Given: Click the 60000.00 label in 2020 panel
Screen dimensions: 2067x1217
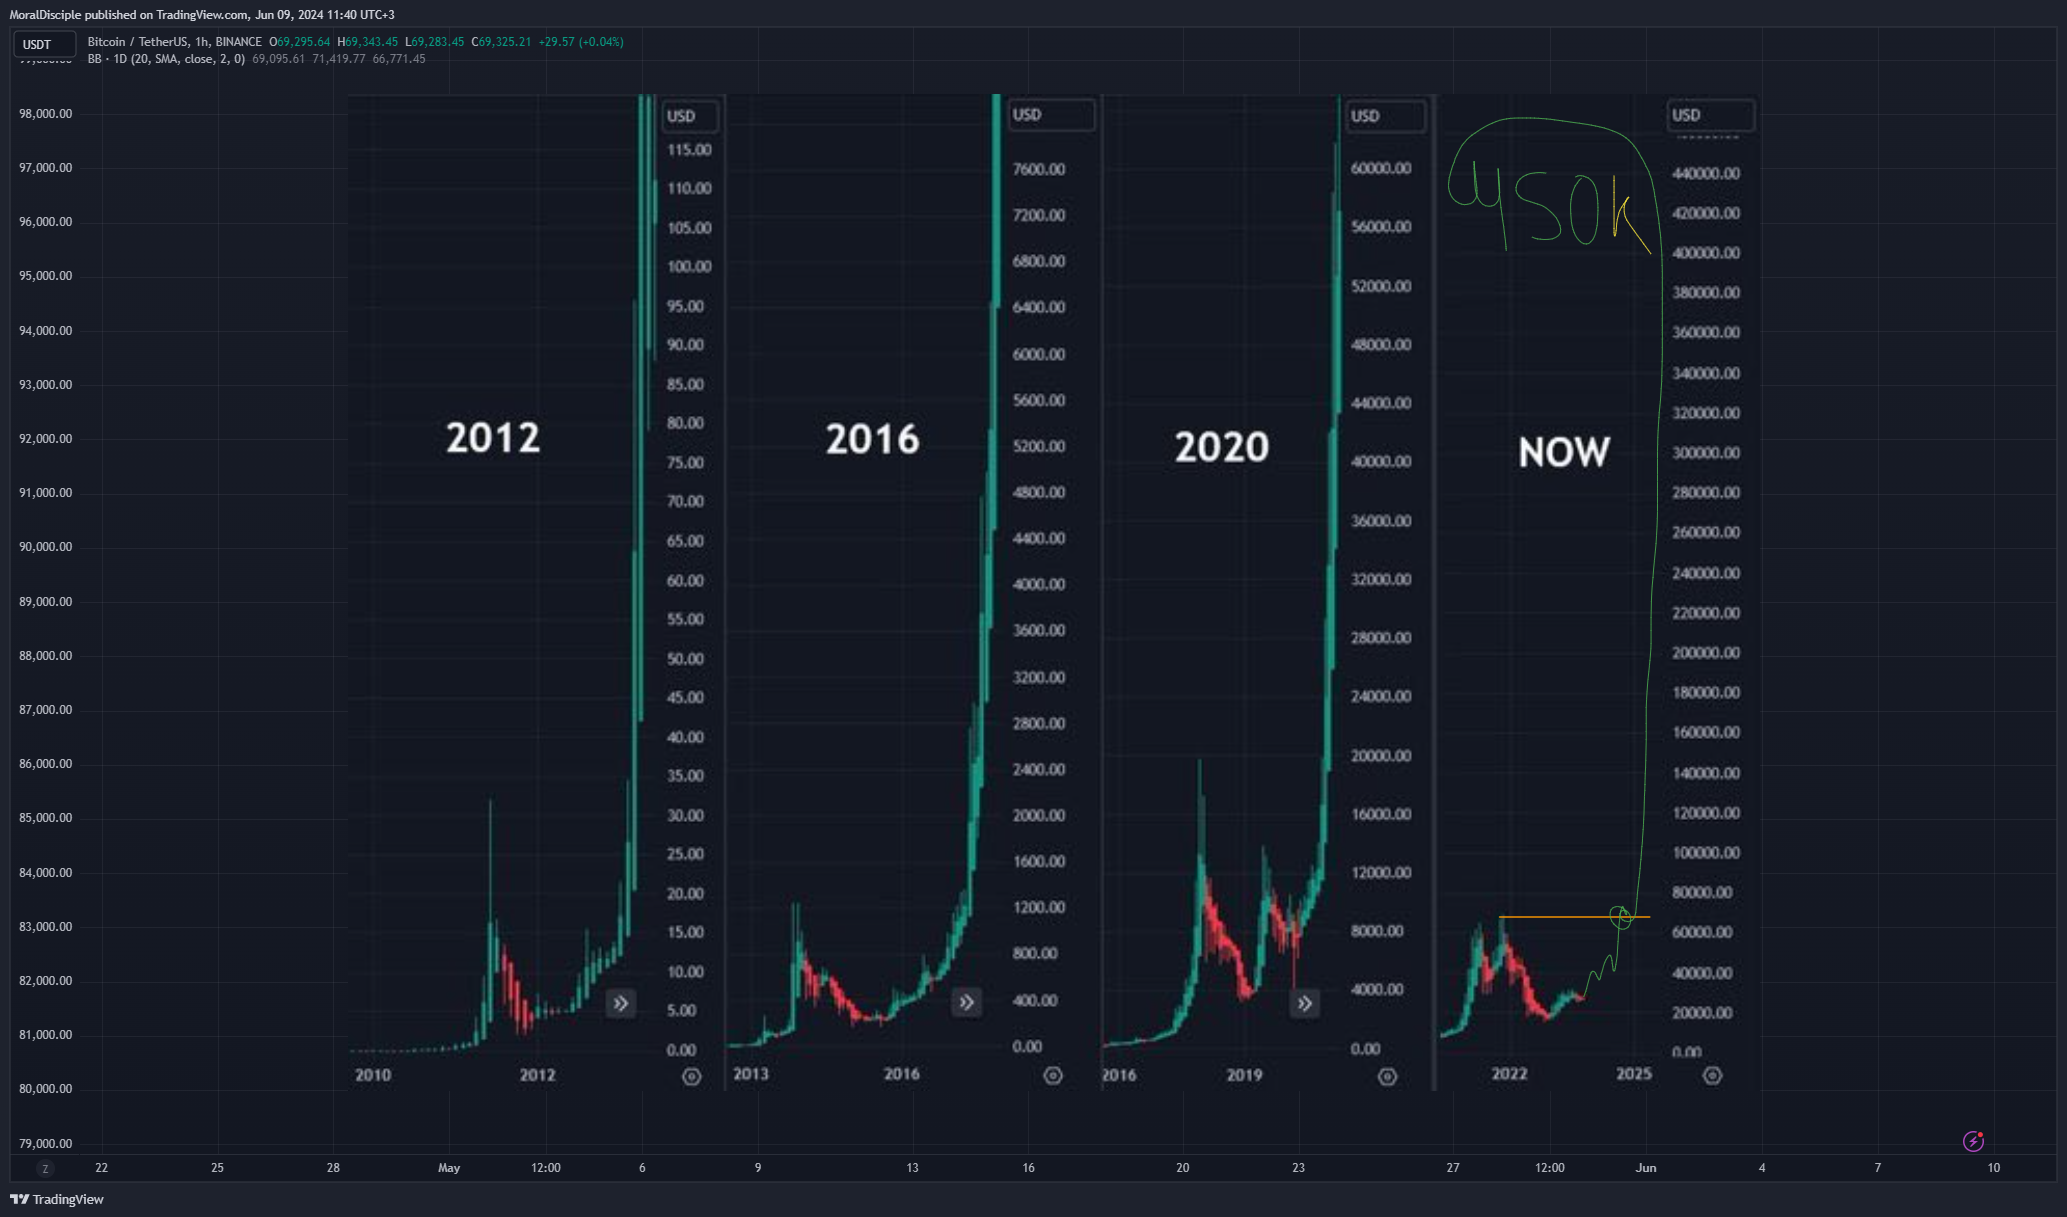Looking at the screenshot, I should point(1381,168).
